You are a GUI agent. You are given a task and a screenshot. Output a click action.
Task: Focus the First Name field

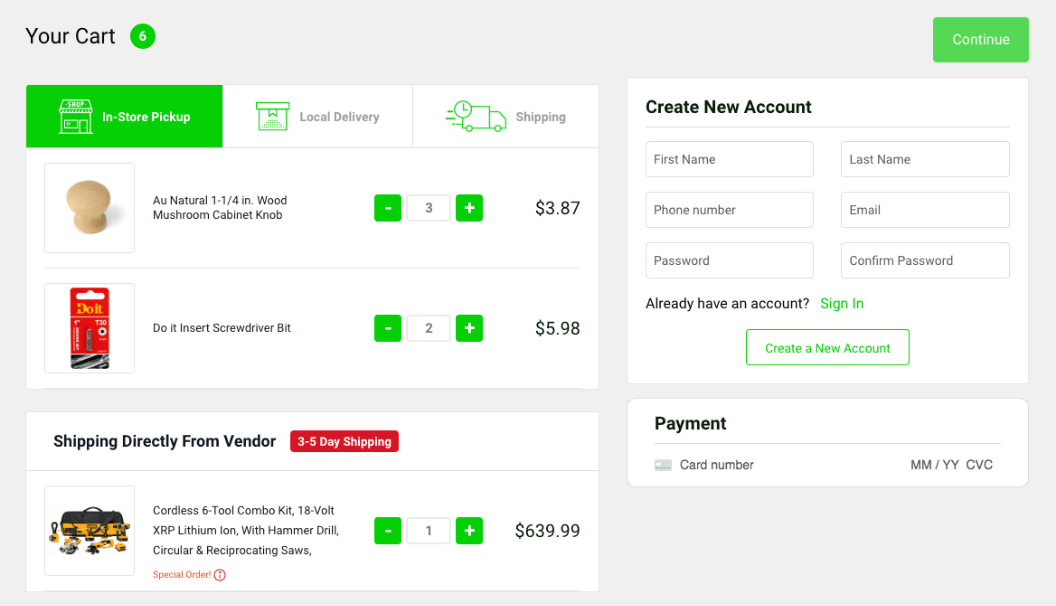(729, 159)
